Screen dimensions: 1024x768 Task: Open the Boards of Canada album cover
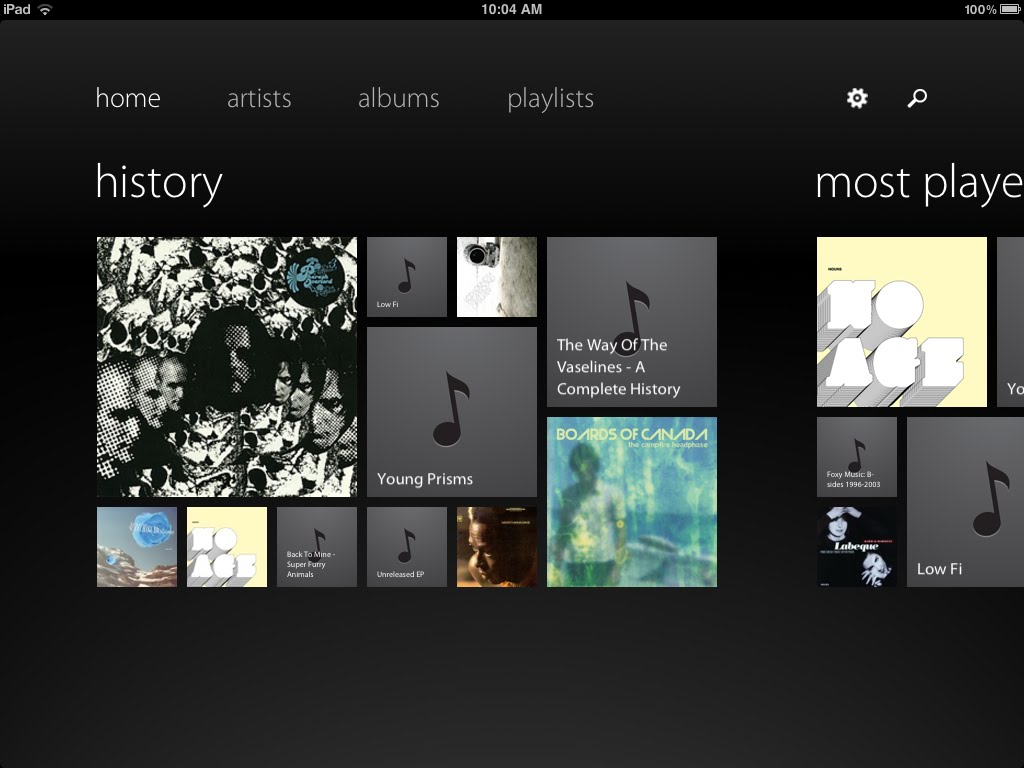[632, 502]
